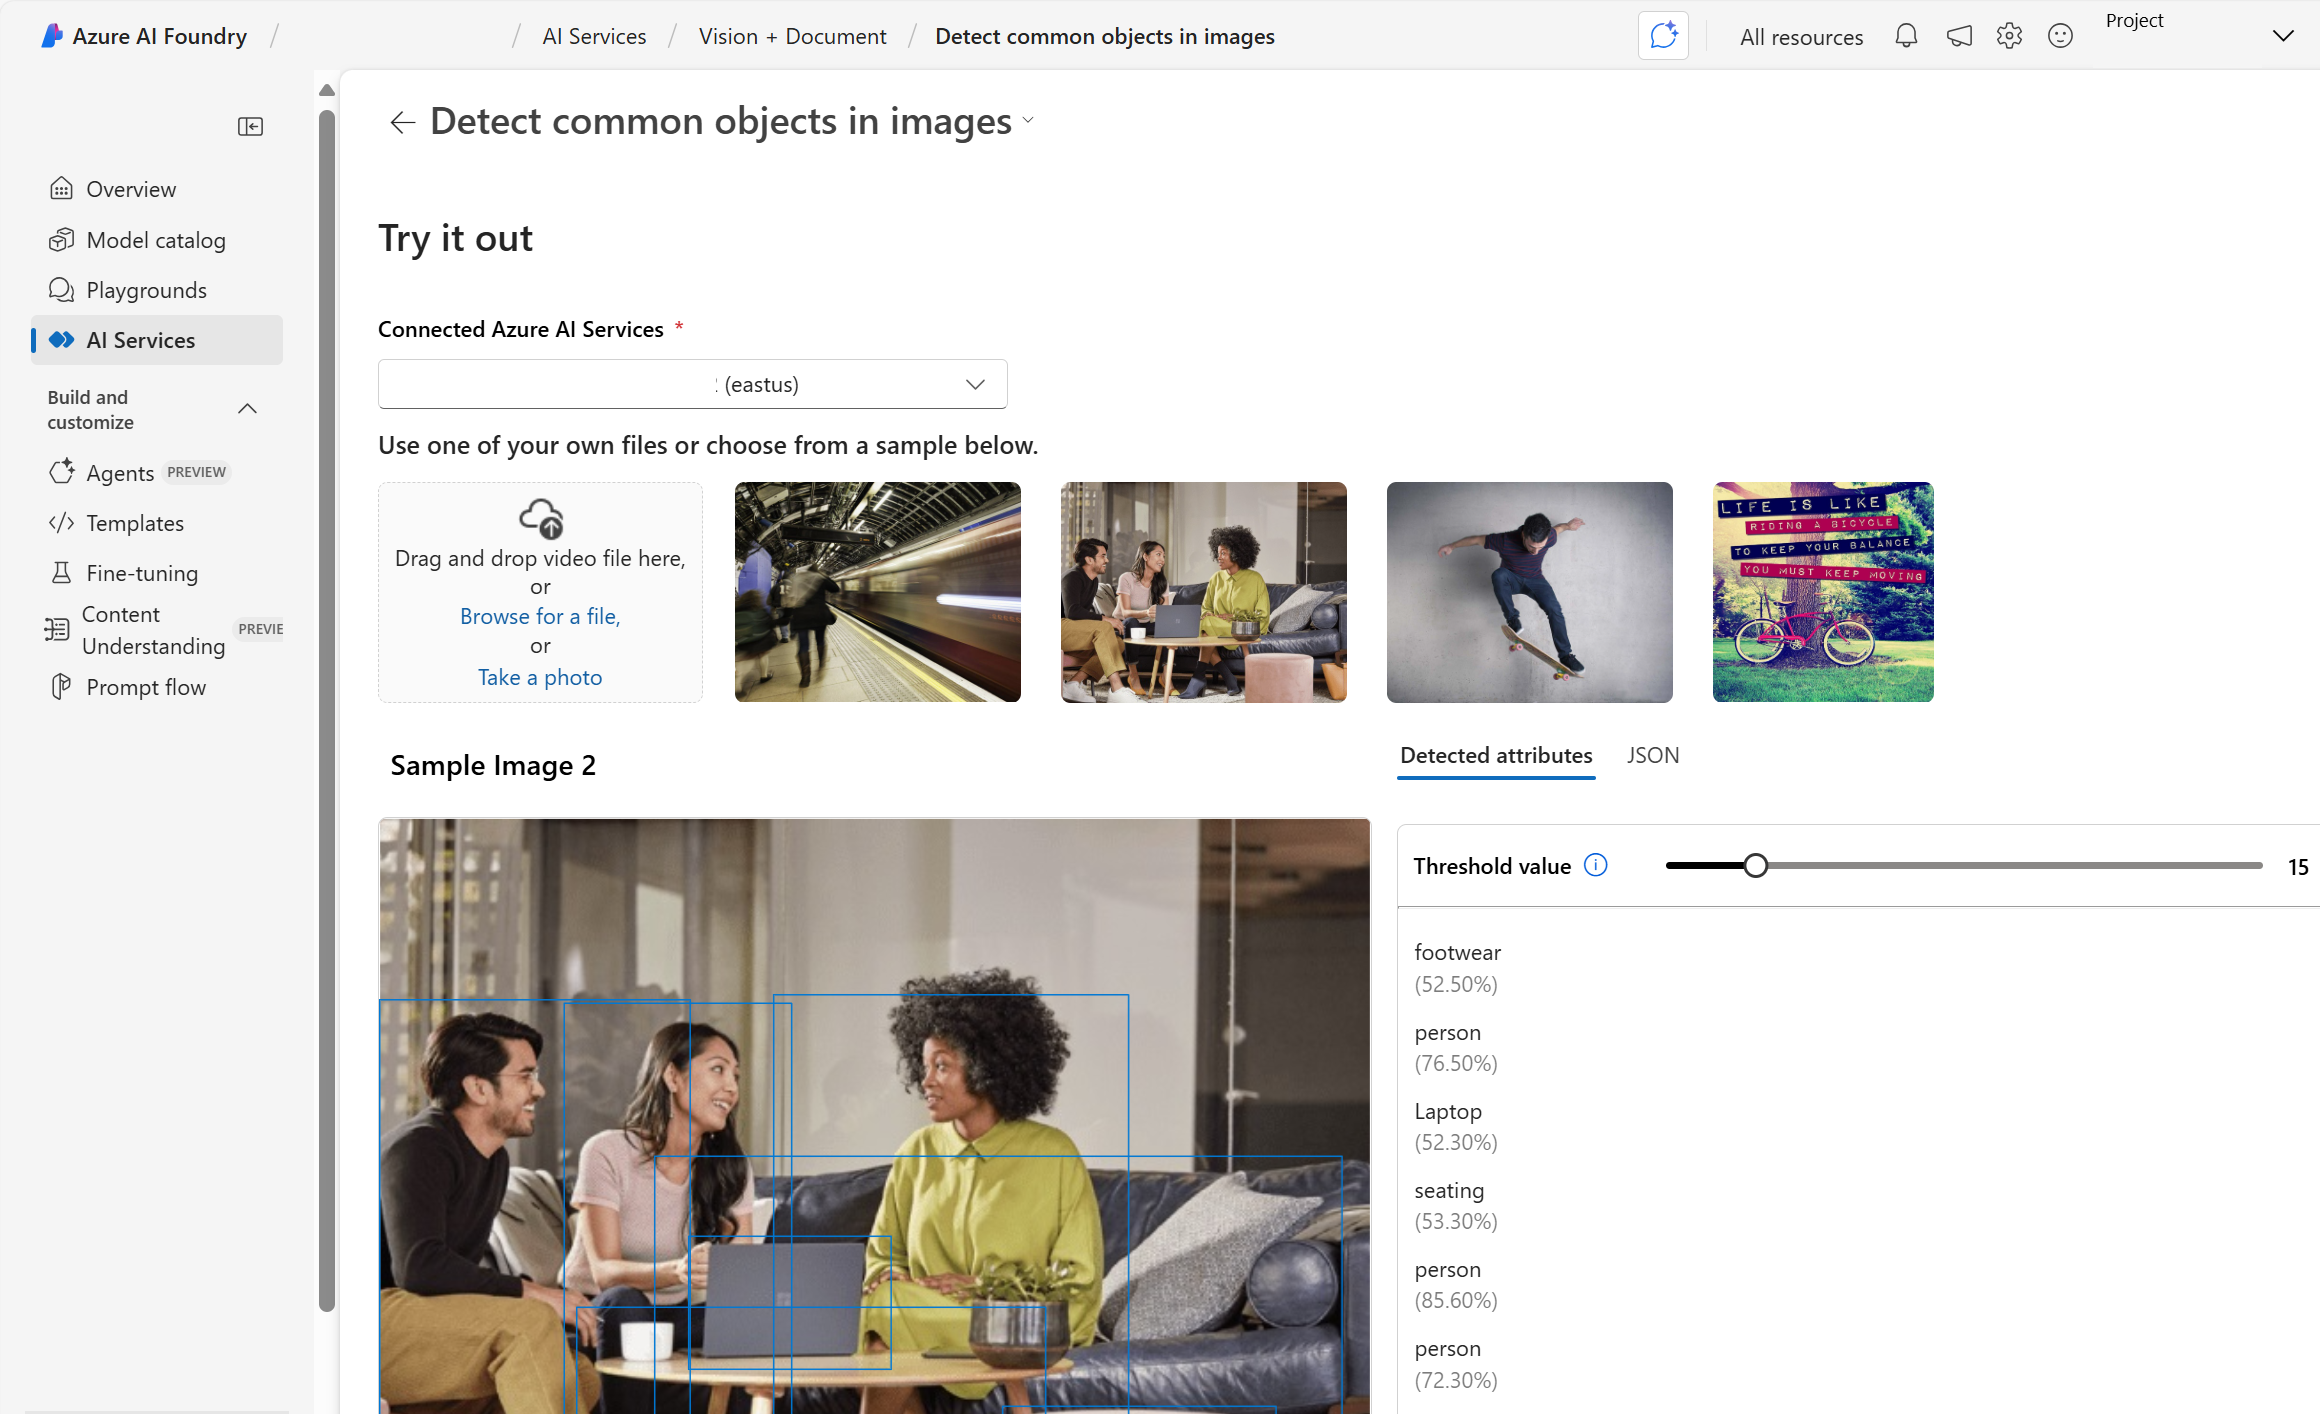2320x1414 pixels.
Task: Select the Detected attributes tab
Action: click(x=1496, y=755)
